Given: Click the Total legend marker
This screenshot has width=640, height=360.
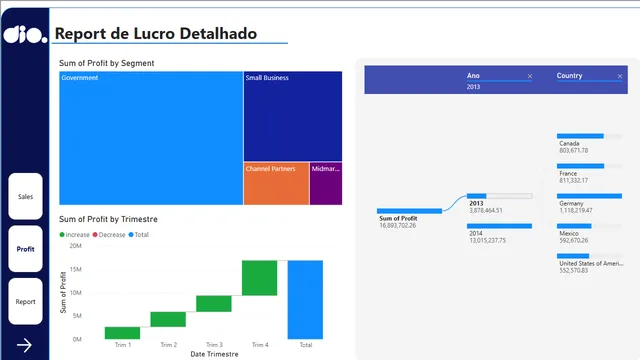Looking at the screenshot, I should coord(131,235).
